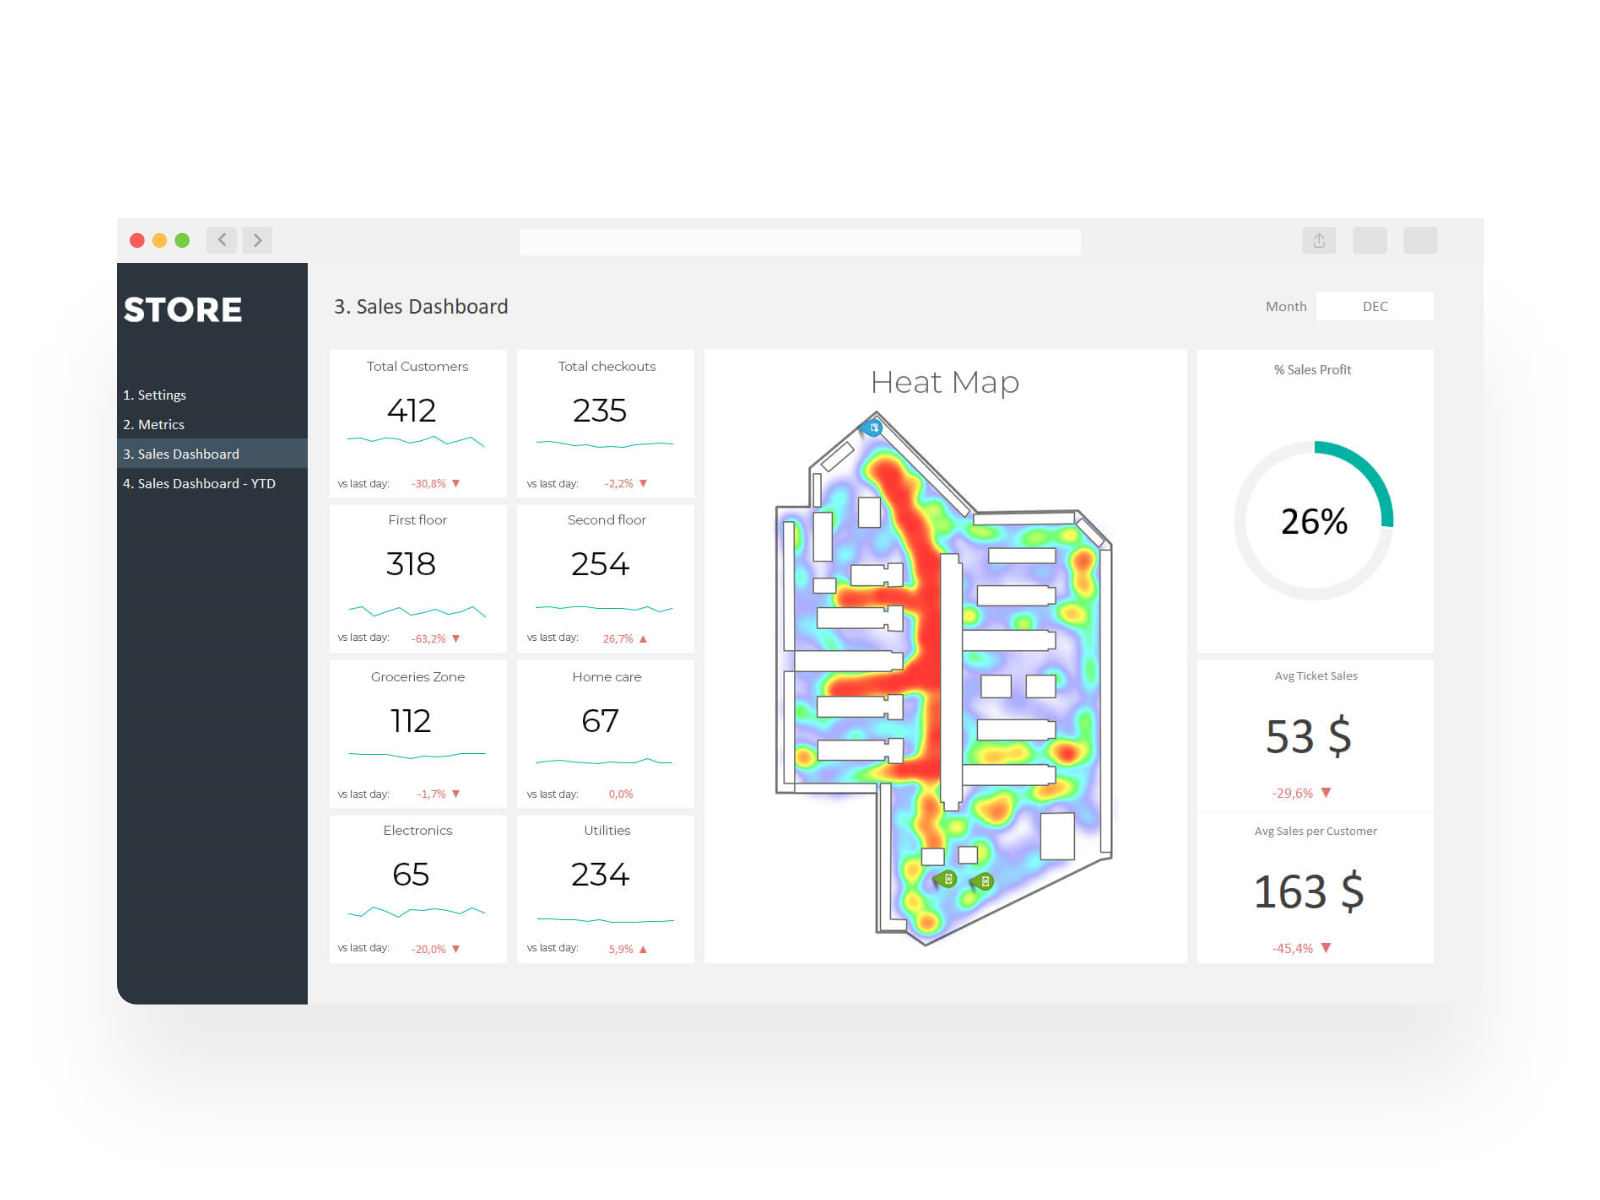Click the STORE logo

point(183,310)
